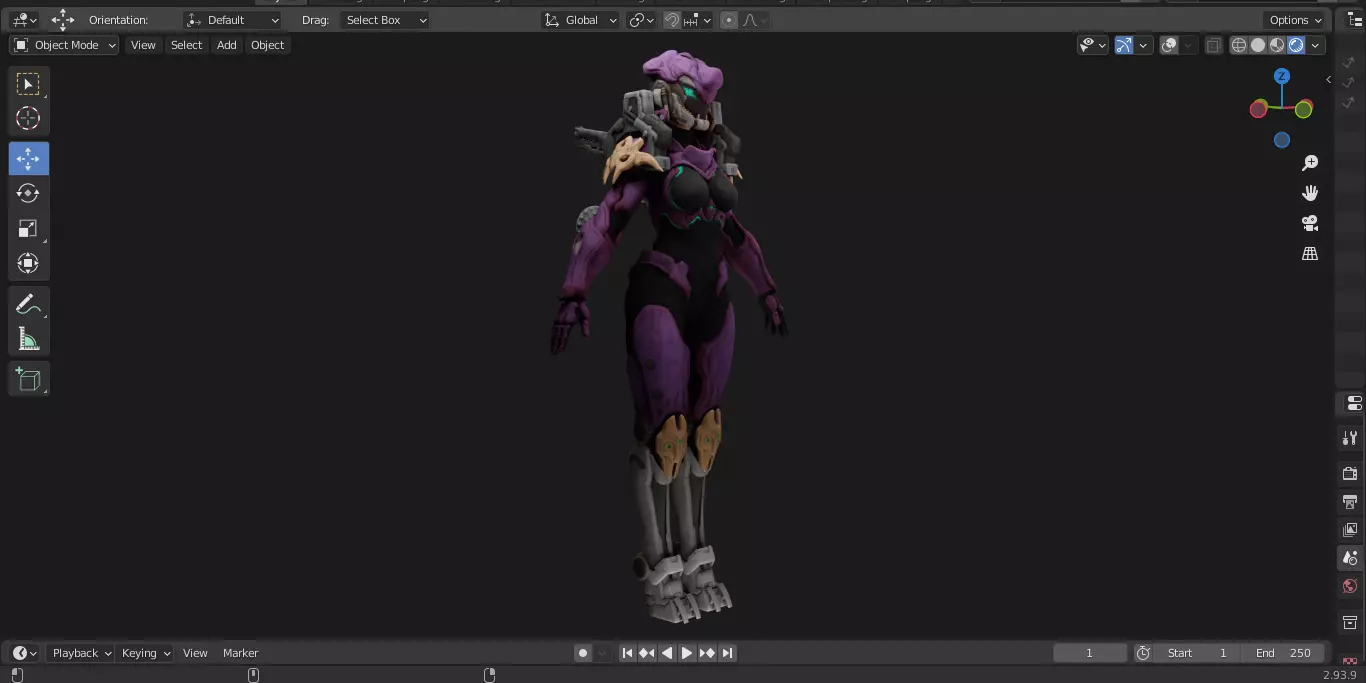The height and width of the screenshot is (683, 1366).
Task: Play the animation forward
Action: pos(687,653)
